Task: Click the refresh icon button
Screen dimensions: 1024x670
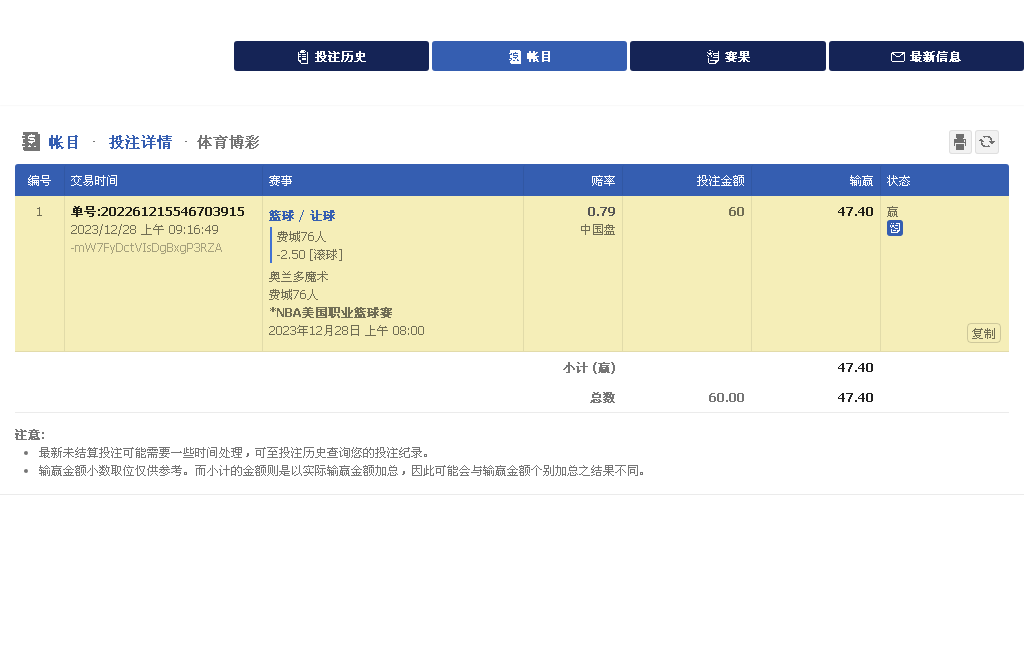Action: (987, 142)
